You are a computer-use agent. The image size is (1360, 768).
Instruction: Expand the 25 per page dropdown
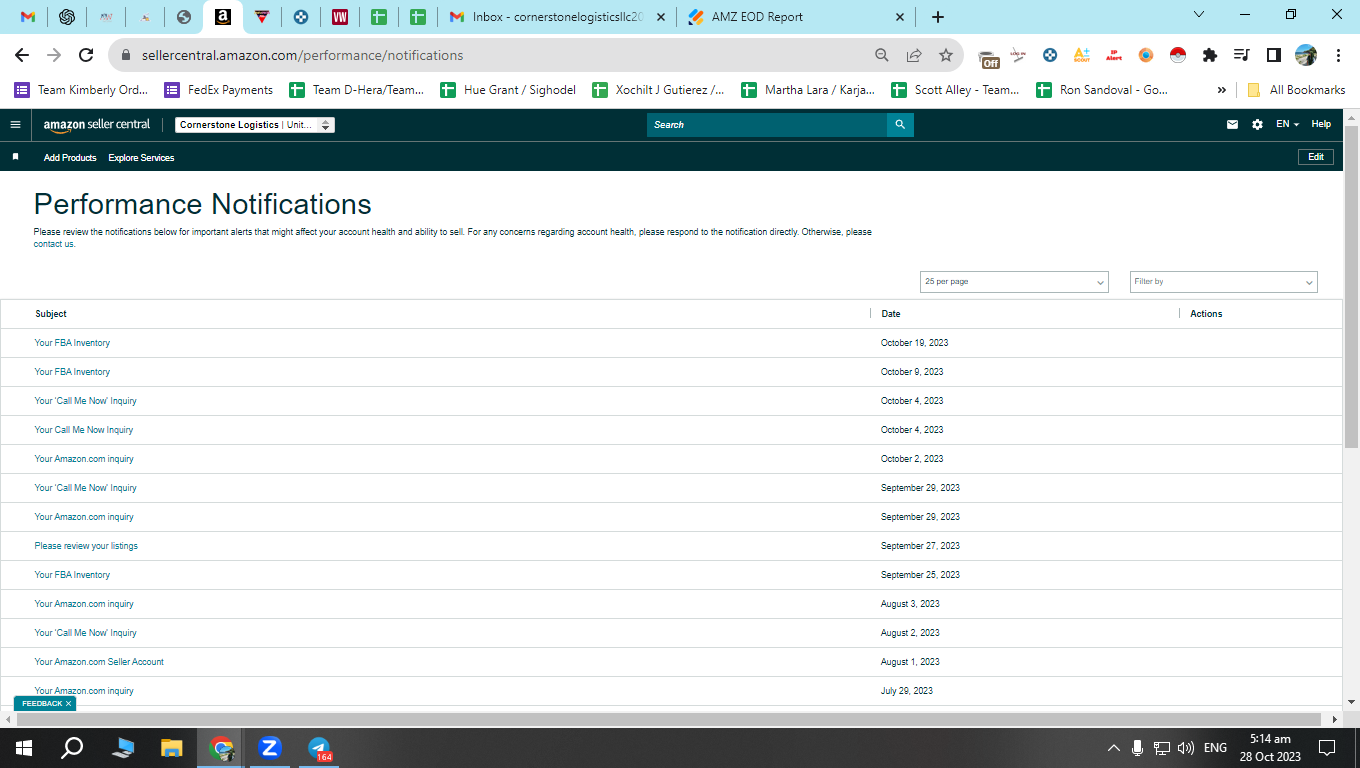click(x=1014, y=282)
